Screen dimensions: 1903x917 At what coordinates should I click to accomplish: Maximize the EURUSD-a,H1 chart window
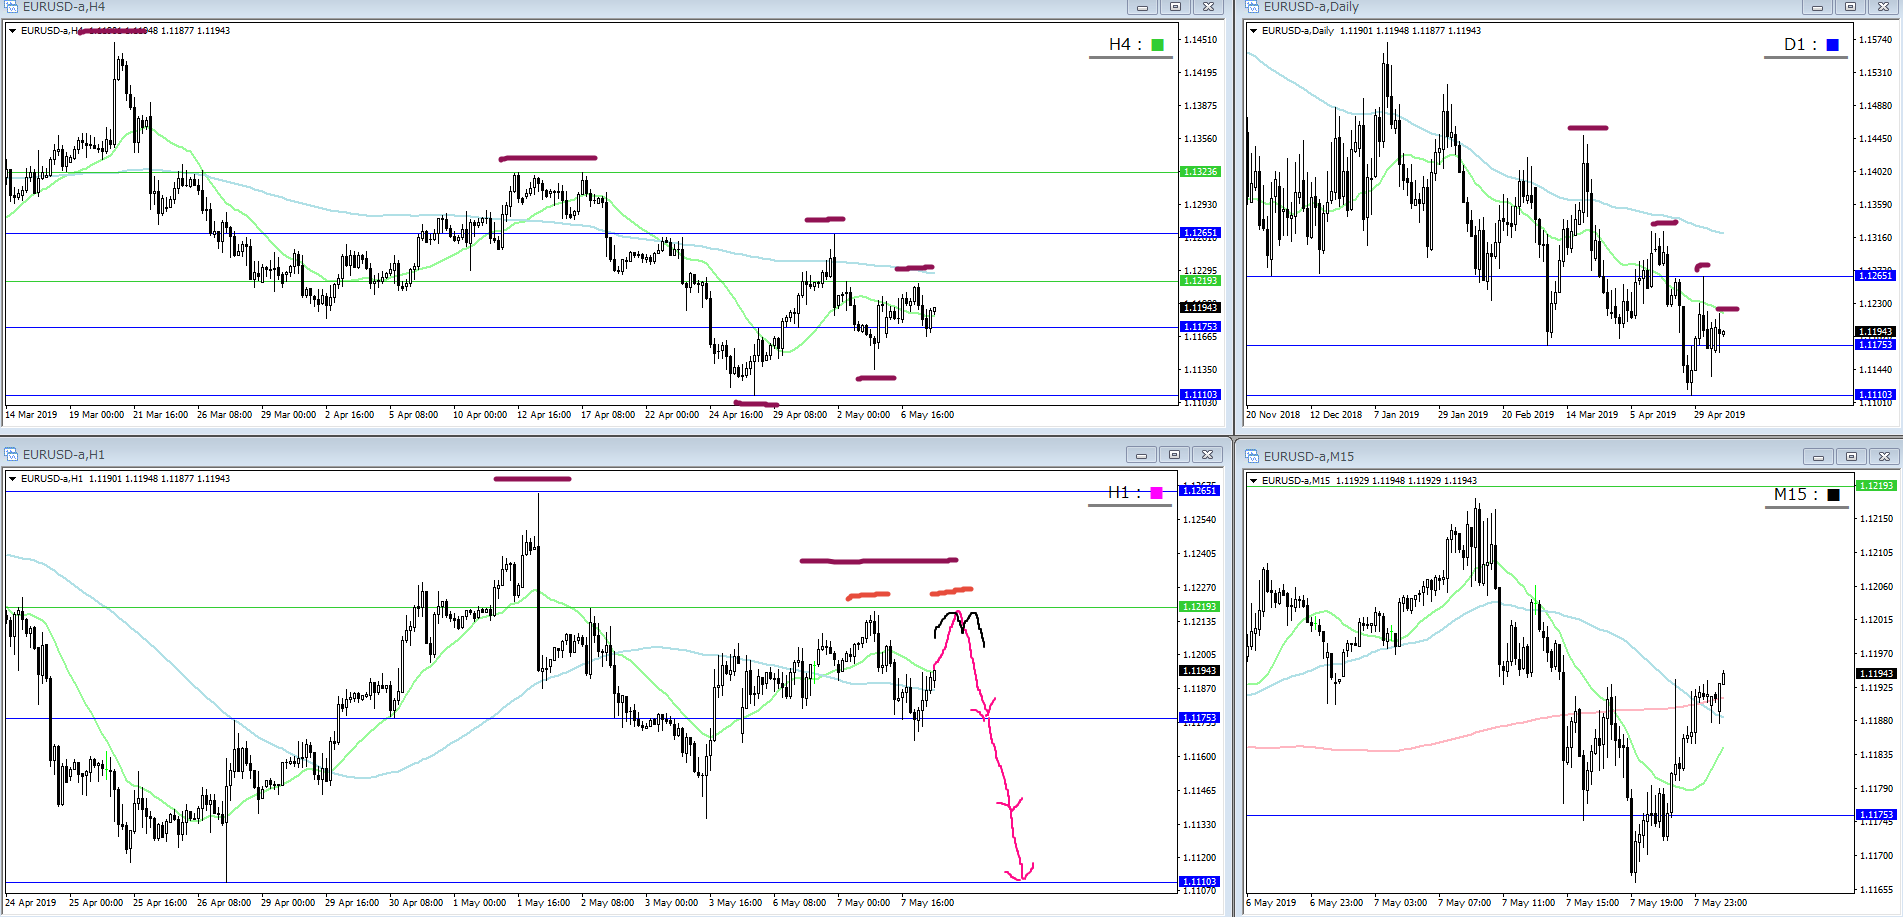pyautogui.click(x=1174, y=455)
